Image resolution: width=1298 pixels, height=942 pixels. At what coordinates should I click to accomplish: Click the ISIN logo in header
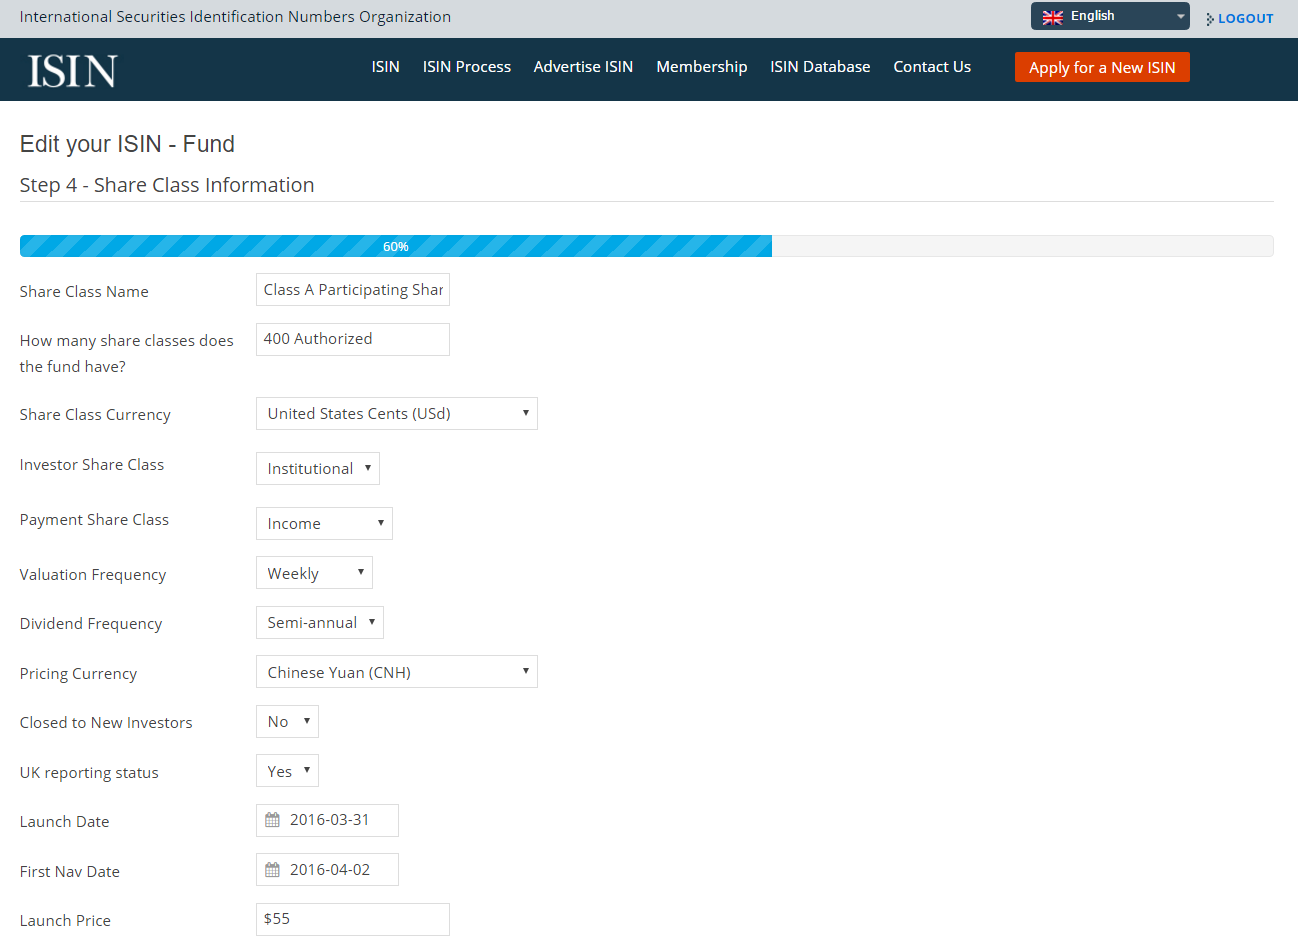(72, 71)
